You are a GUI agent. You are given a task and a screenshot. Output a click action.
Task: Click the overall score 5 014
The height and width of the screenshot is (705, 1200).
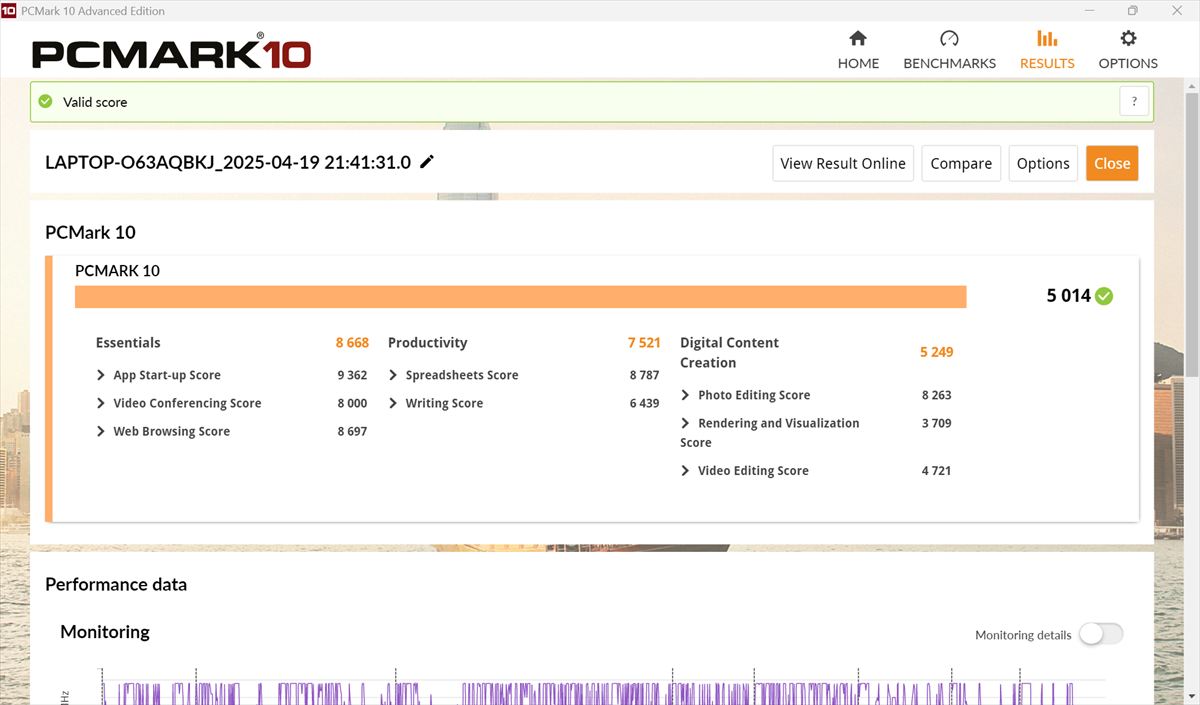point(1068,296)
